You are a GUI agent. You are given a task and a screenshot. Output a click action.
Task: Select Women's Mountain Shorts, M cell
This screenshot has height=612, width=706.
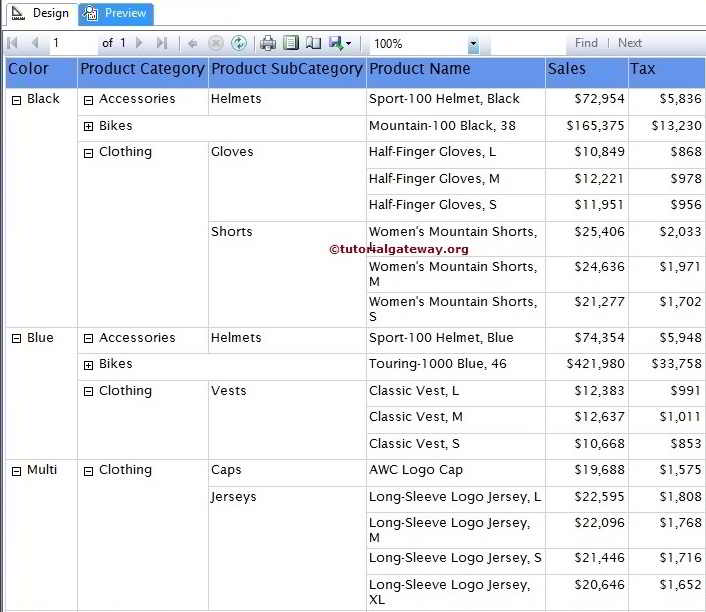[456, 274]
